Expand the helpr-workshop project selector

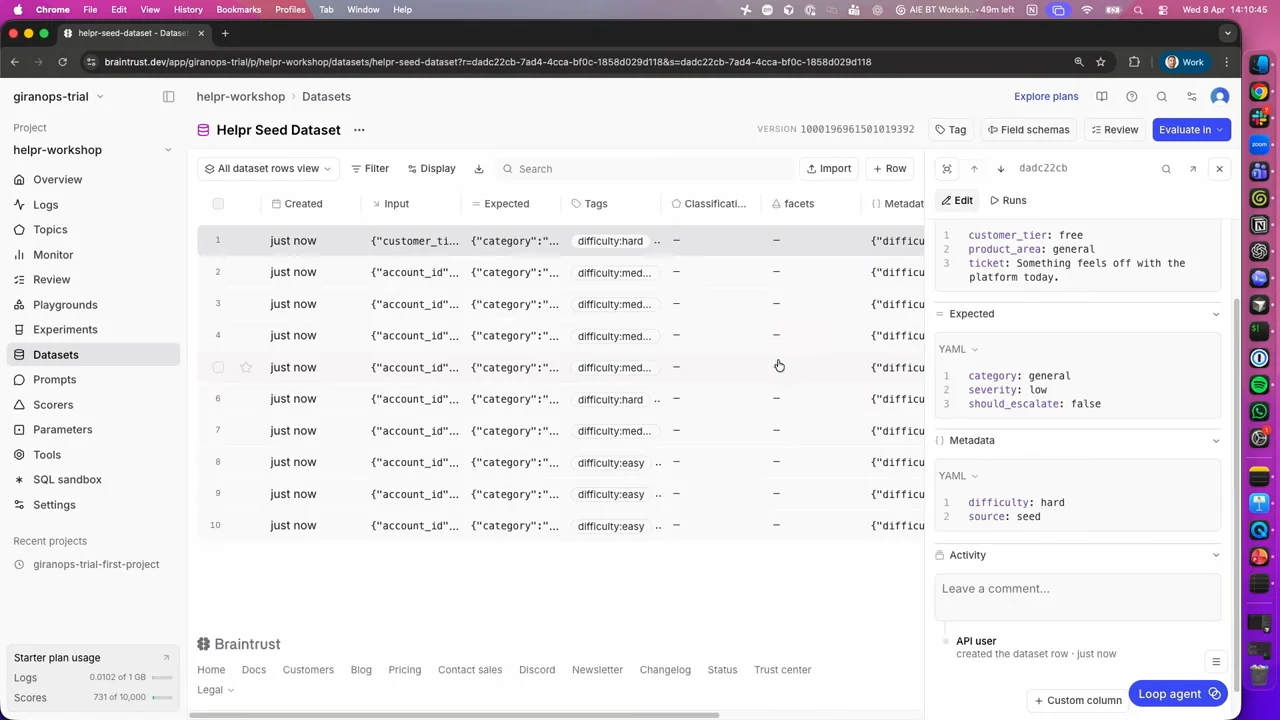[92, 150]
